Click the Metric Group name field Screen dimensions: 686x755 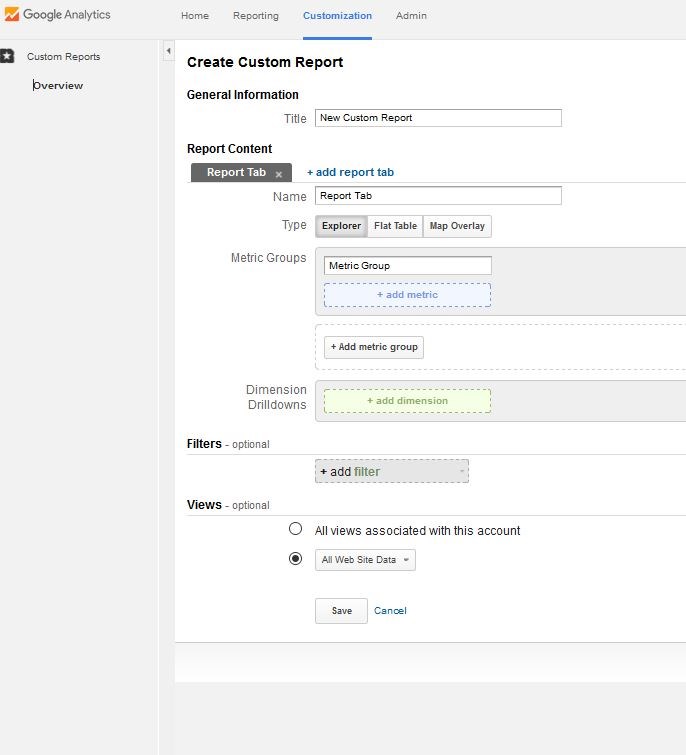(408, 265)
